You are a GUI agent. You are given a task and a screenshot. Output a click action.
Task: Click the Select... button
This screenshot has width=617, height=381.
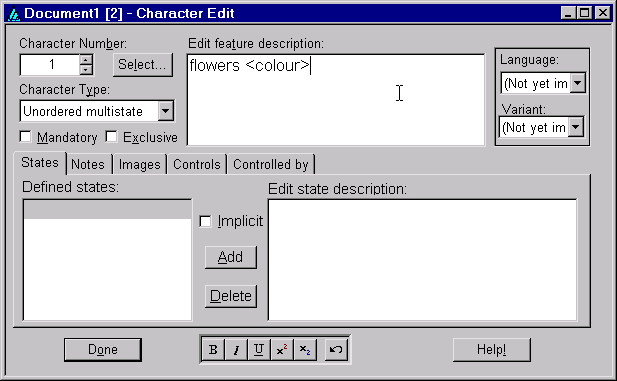(x=142, y=65)
